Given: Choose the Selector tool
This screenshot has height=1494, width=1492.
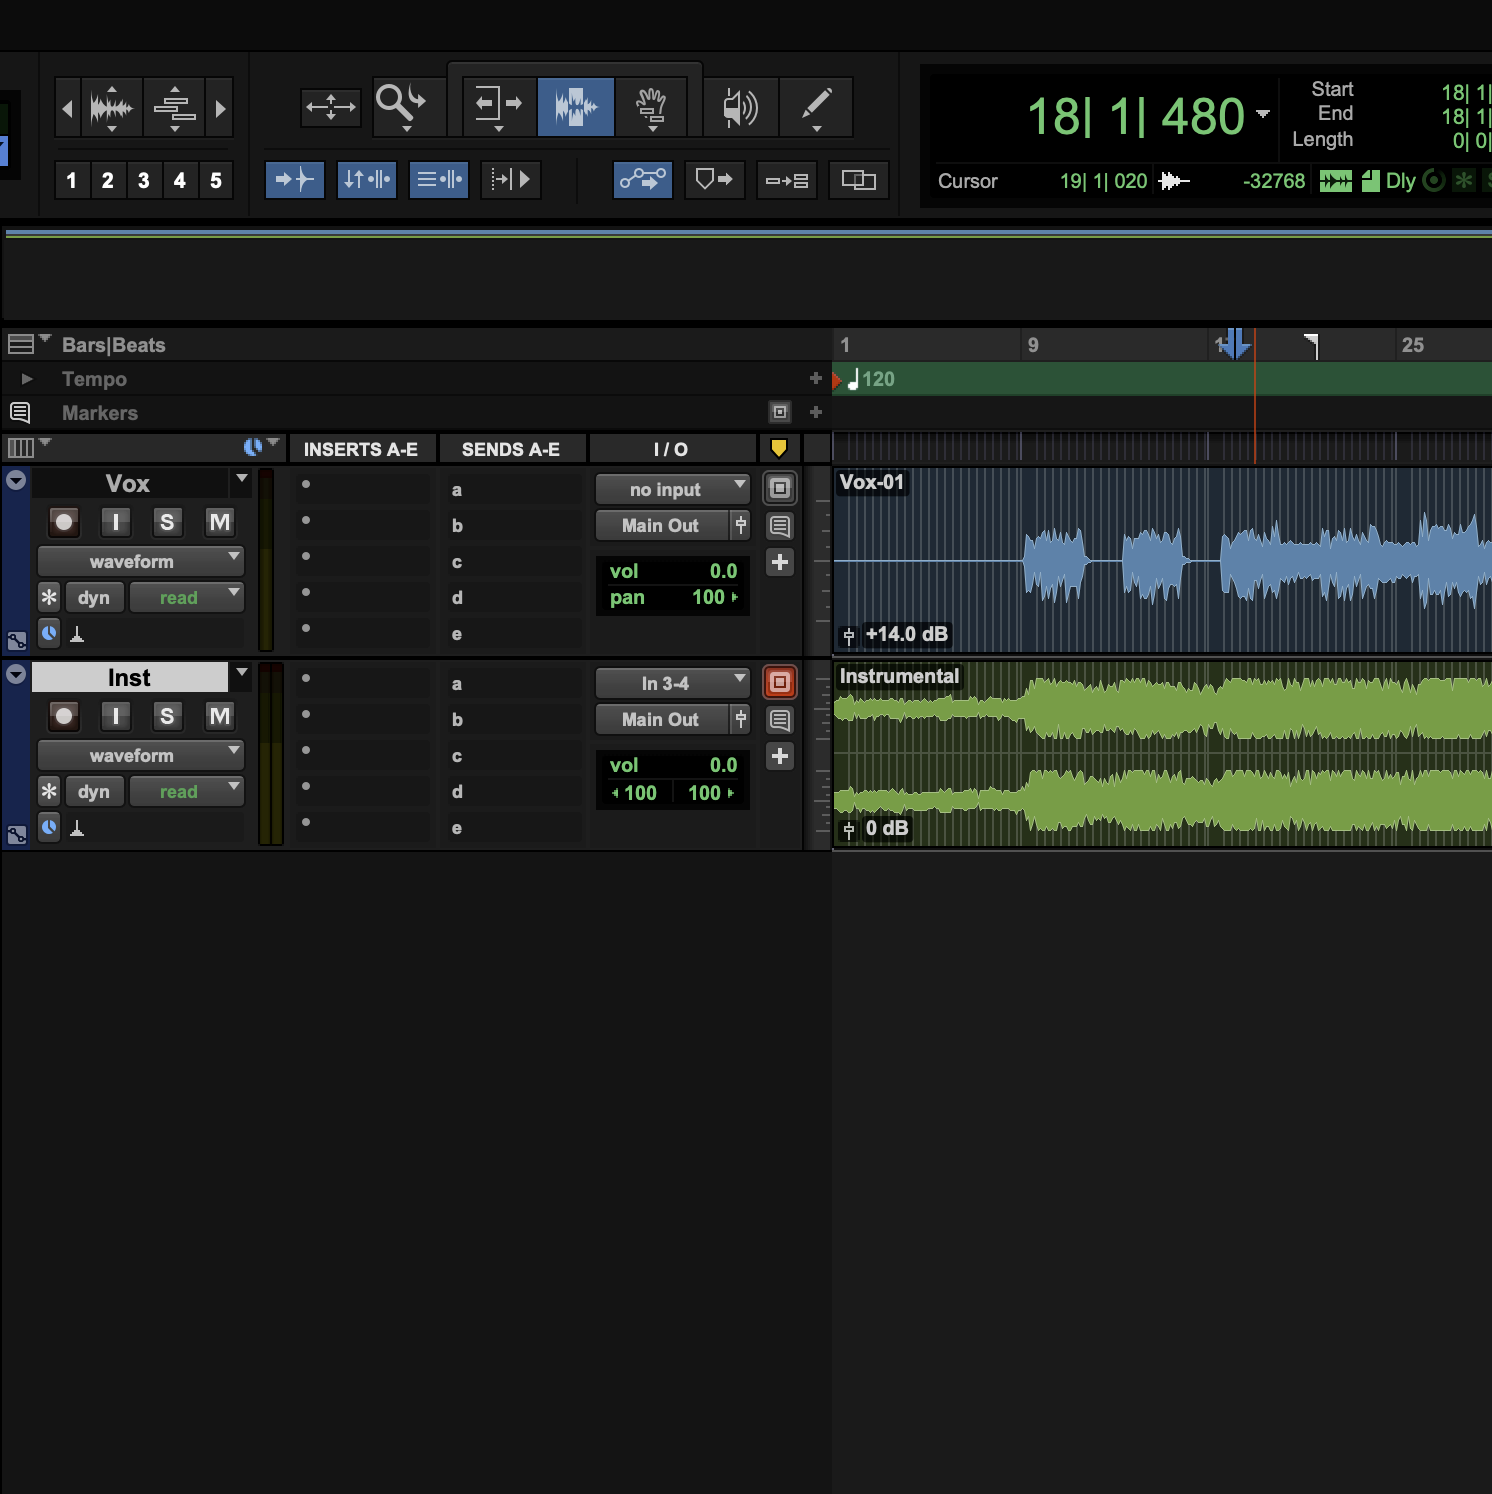Looking at the screenshot, I should 576,106.
